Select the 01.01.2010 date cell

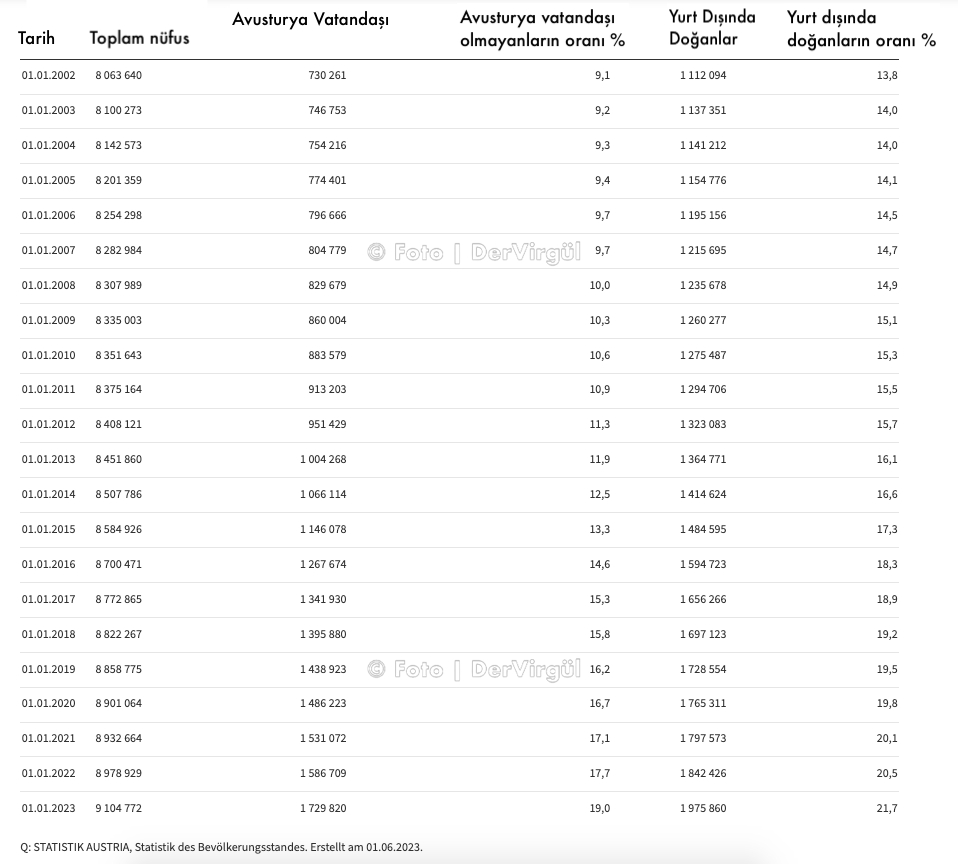[48, 355]
